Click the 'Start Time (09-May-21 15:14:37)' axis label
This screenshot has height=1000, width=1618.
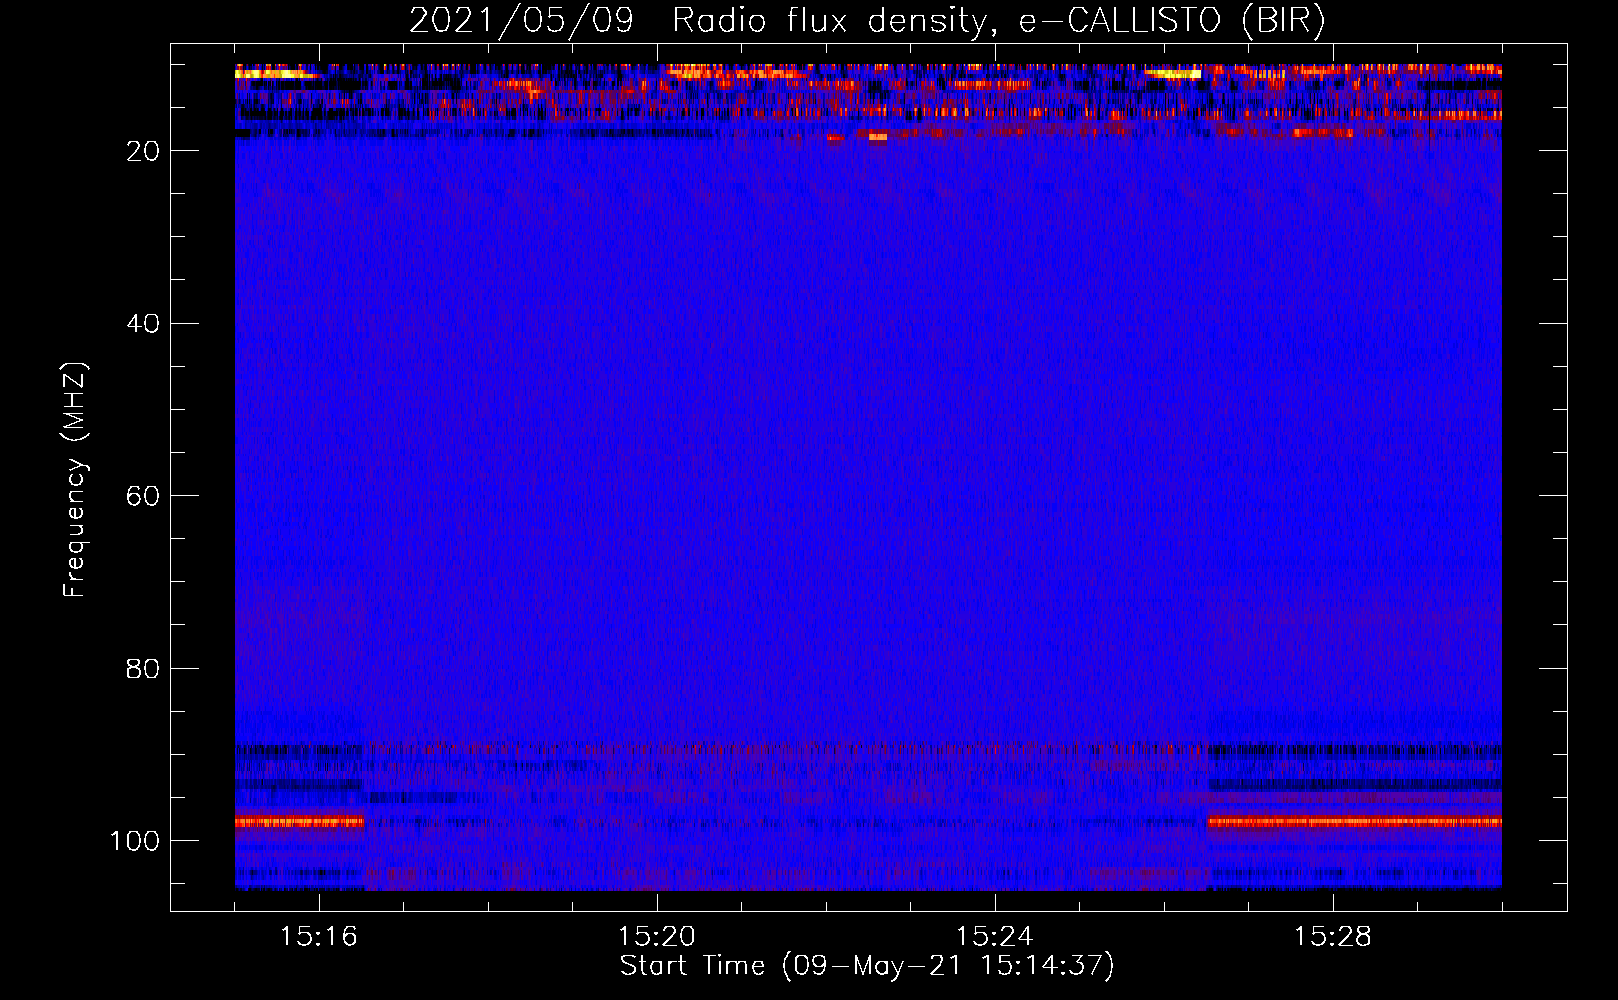point(867,966)
